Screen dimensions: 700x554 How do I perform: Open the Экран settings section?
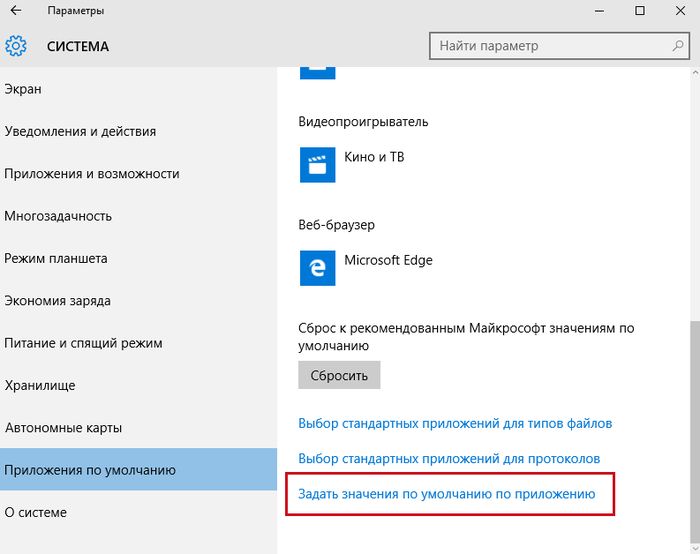tap(24, 89)
